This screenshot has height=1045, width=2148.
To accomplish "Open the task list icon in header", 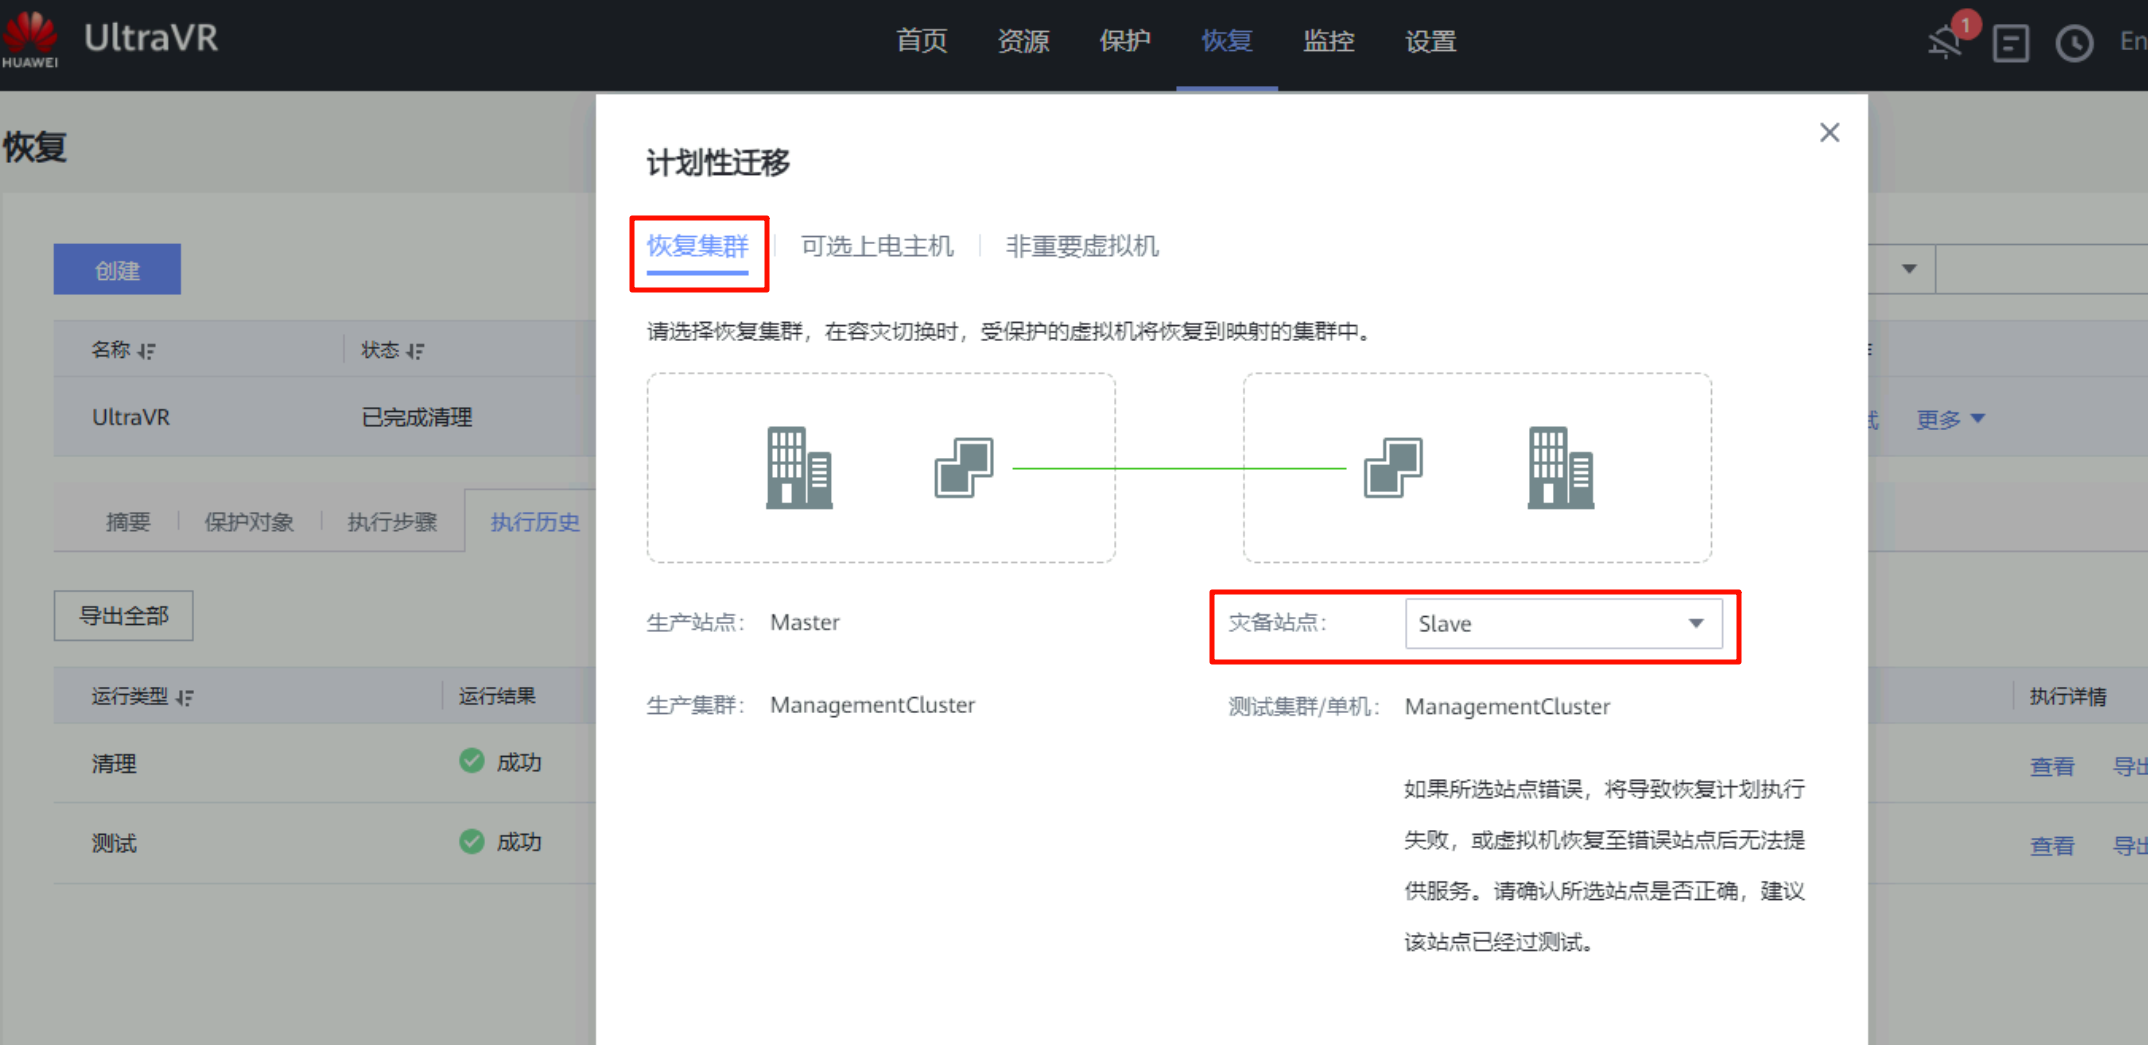I will (x=2010, y=43).
